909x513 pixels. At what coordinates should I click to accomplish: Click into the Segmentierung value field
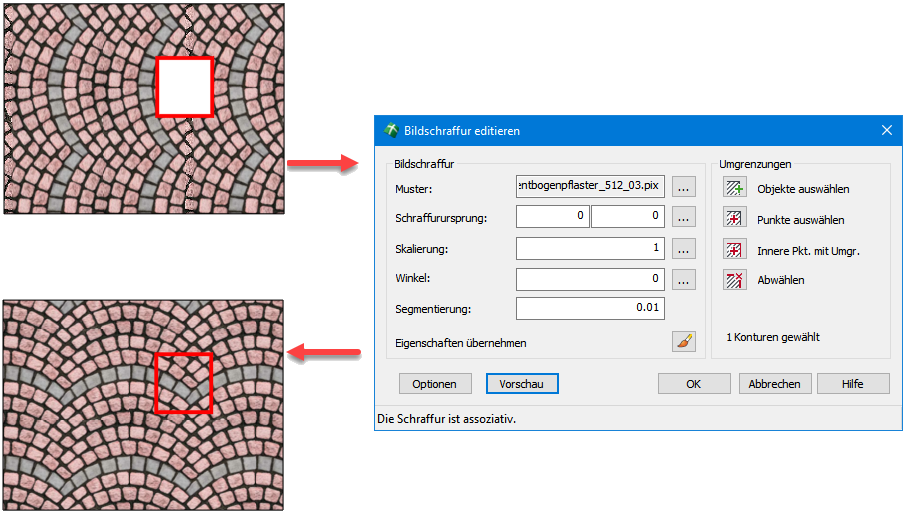590,308
